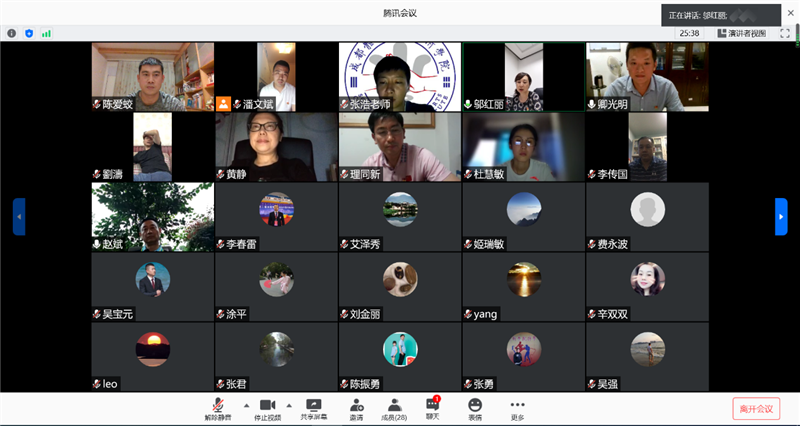The width and height of the screenshot is (800, 426).
Task: Go to previous page of participants
Action: [x=18, y=216]
